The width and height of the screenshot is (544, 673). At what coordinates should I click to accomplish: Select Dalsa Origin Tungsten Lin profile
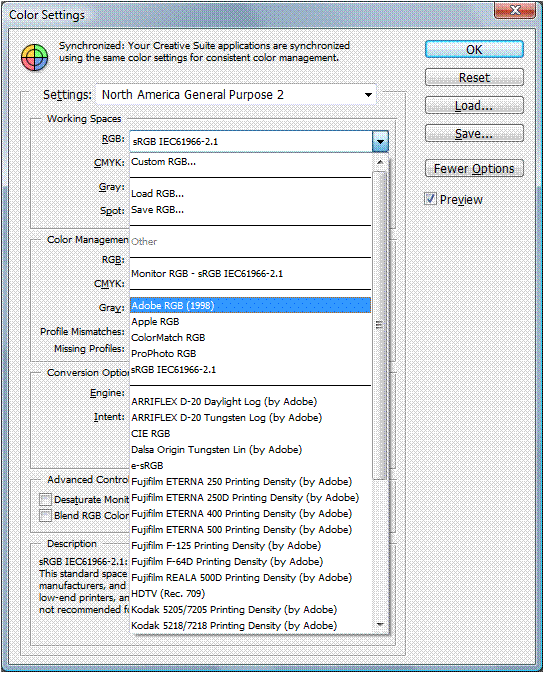point(250,449)
